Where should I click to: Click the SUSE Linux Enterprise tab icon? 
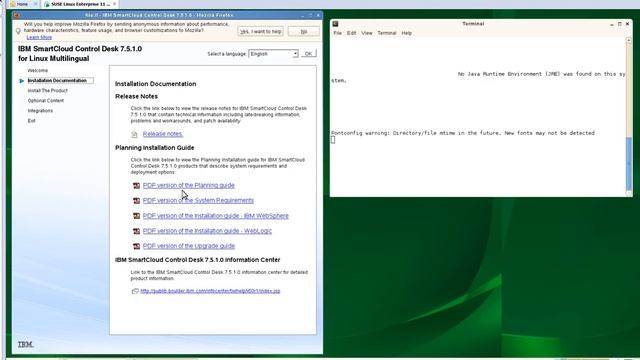tap(47, 4)
